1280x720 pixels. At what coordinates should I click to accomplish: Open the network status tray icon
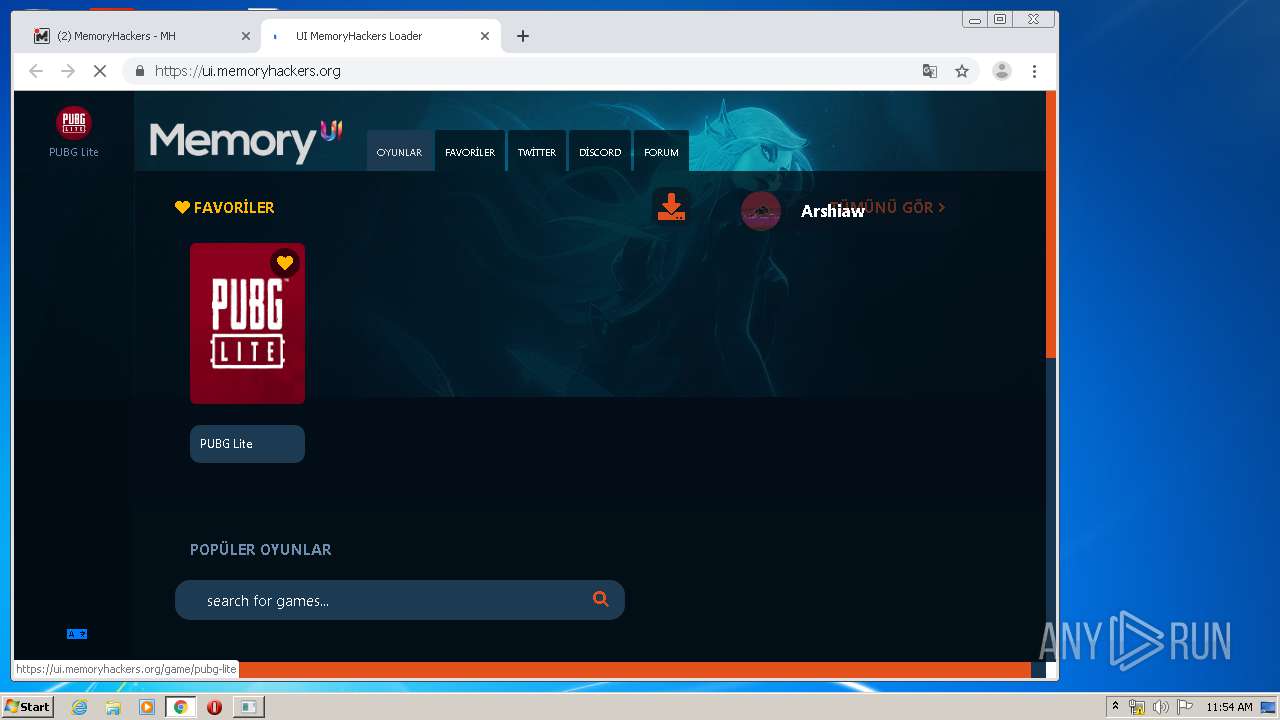[x=1137, y=707]
